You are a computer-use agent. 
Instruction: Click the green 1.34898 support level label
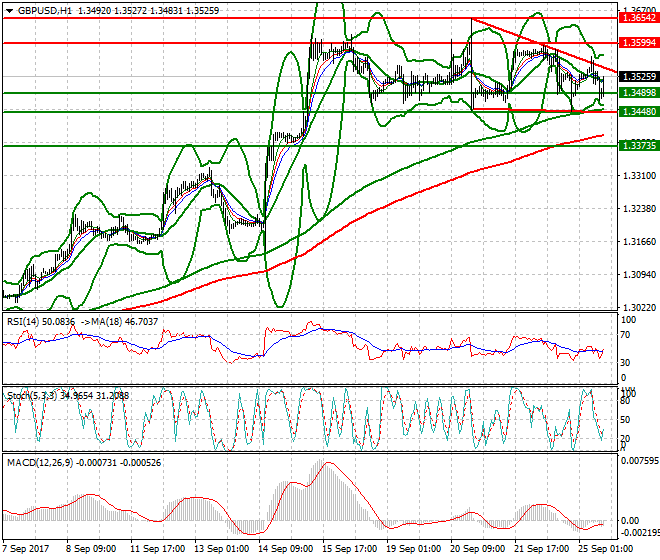tap(639, 93)
